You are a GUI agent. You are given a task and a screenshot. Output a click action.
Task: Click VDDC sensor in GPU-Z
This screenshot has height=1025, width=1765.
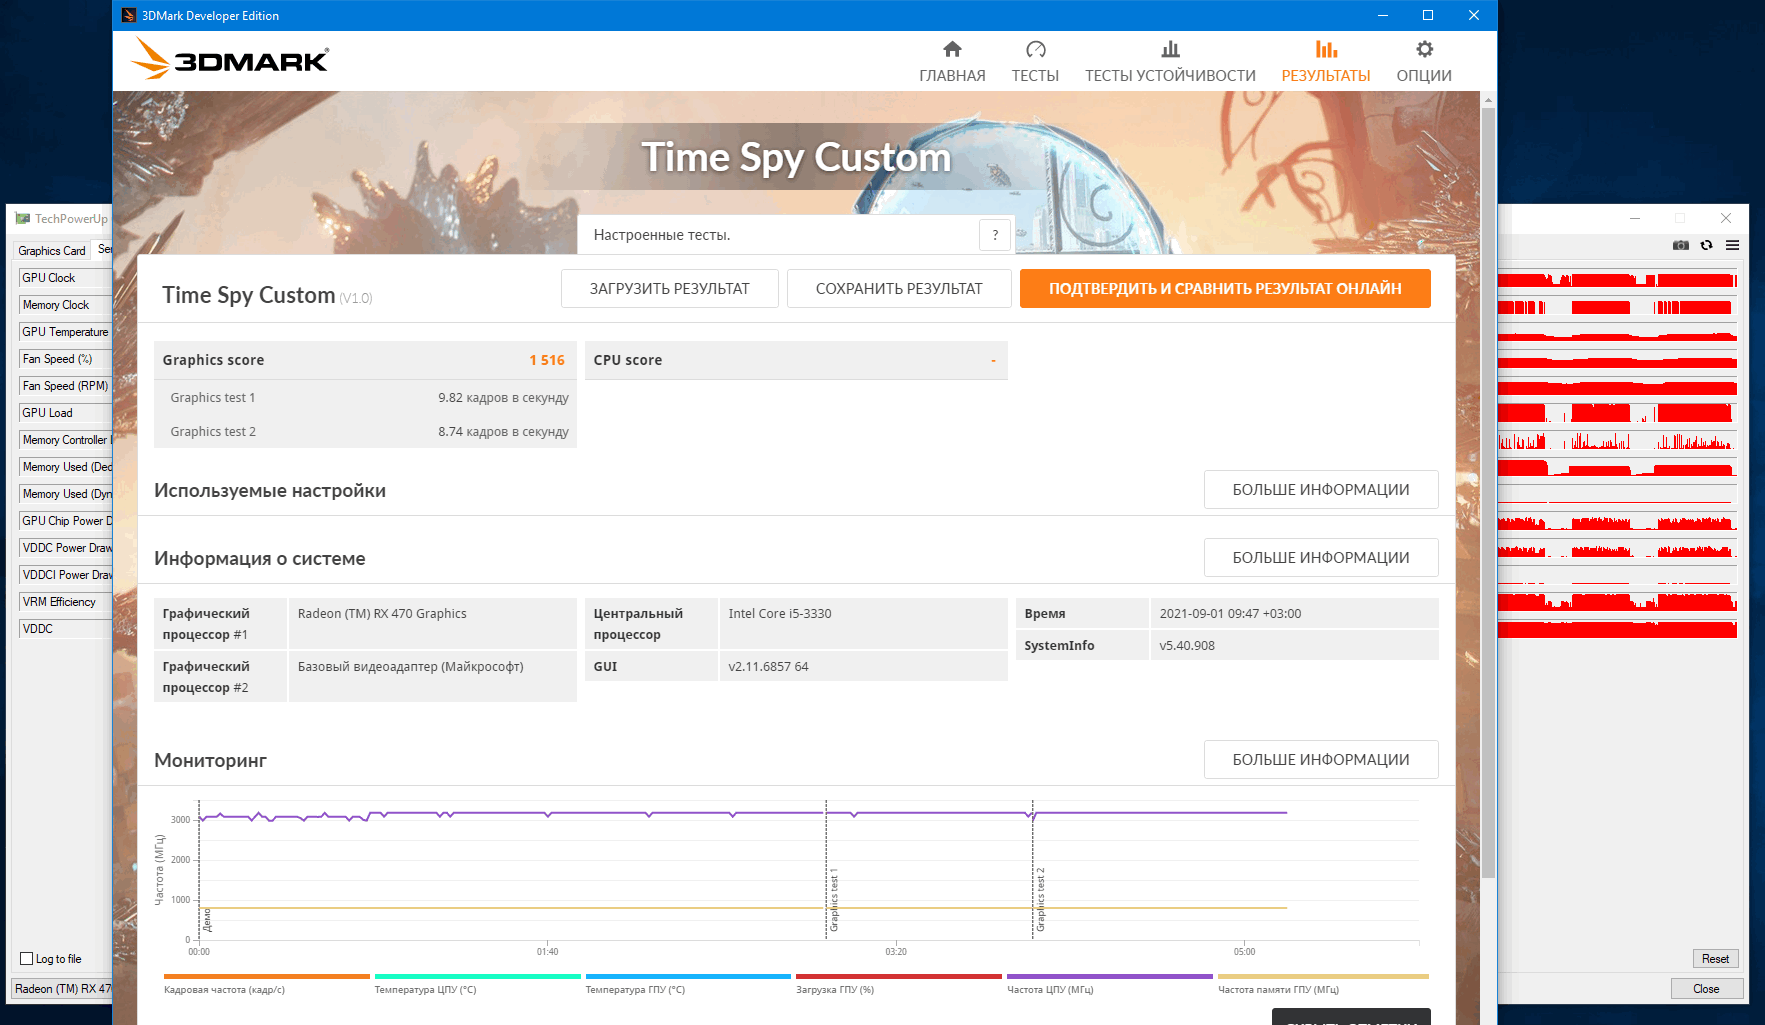(65, 629)
